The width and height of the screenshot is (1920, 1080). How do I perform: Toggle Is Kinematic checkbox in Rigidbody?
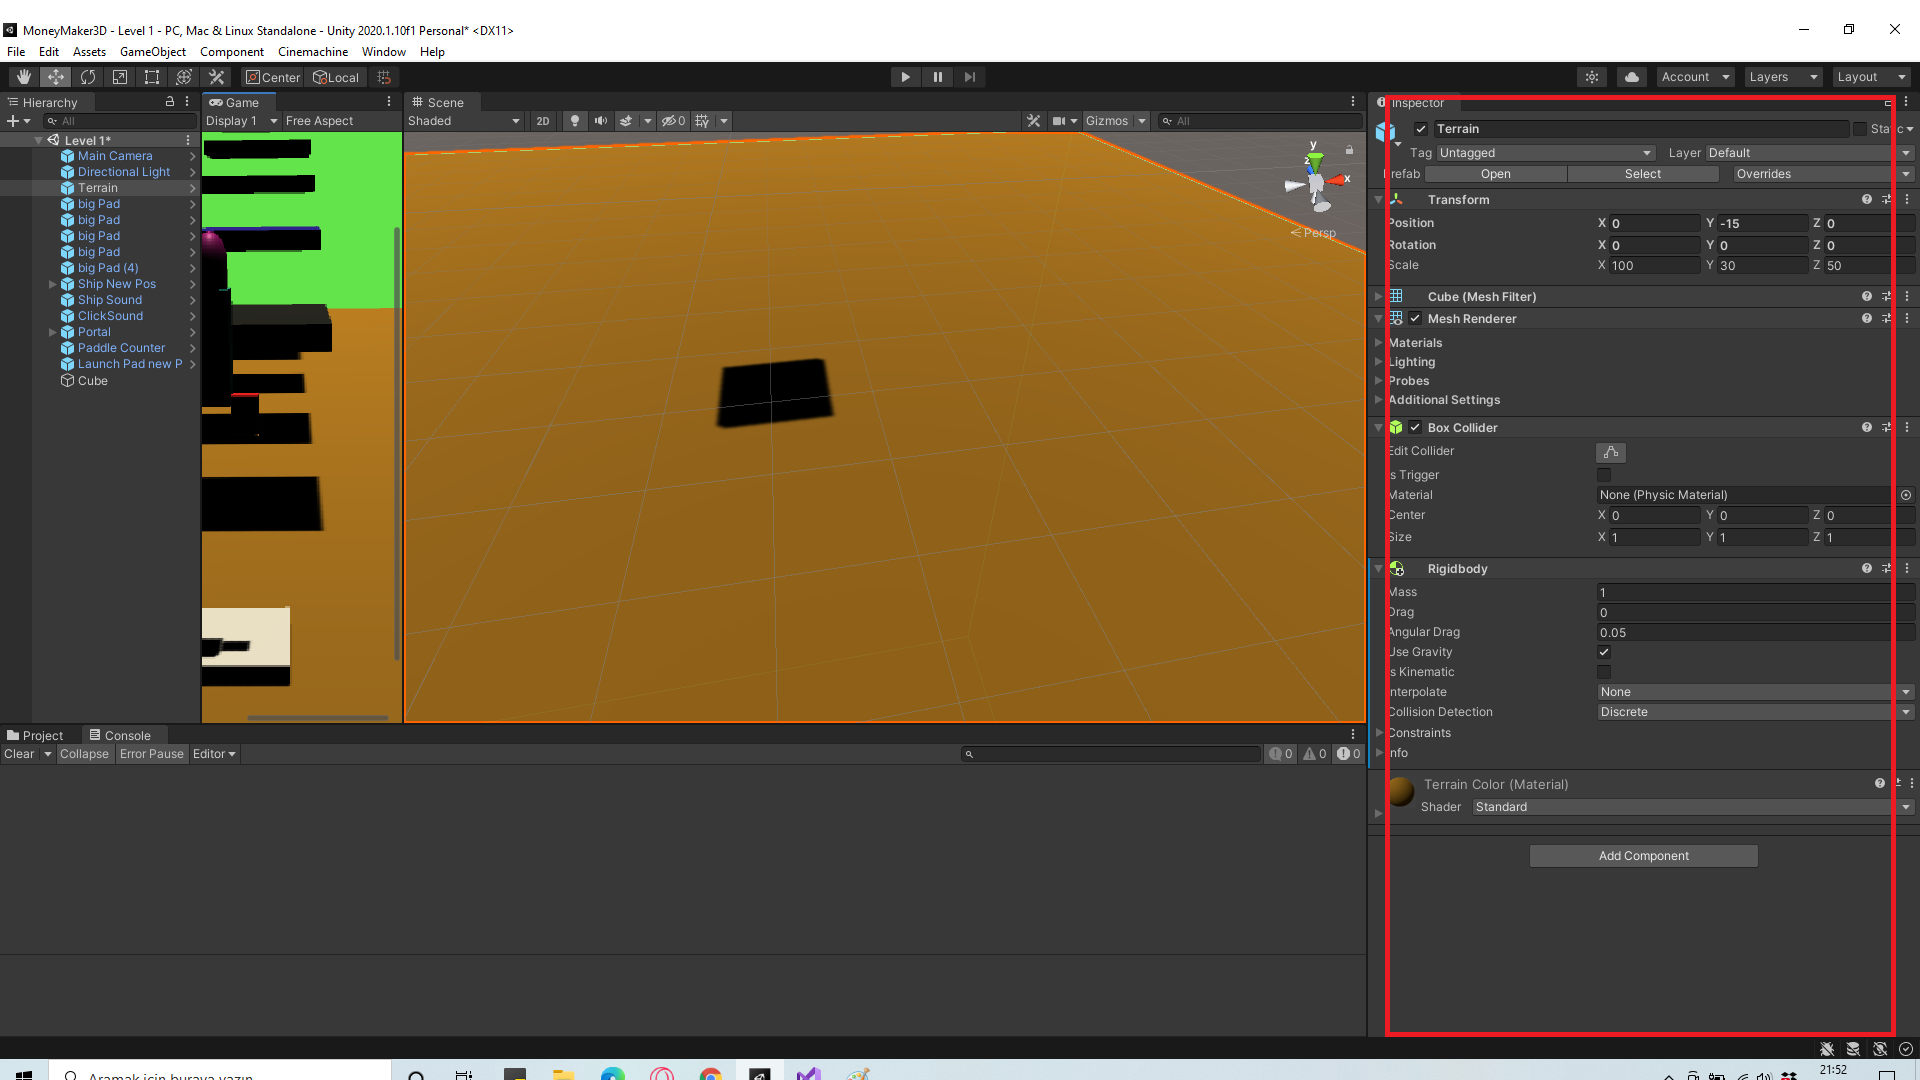[1604, 671]
